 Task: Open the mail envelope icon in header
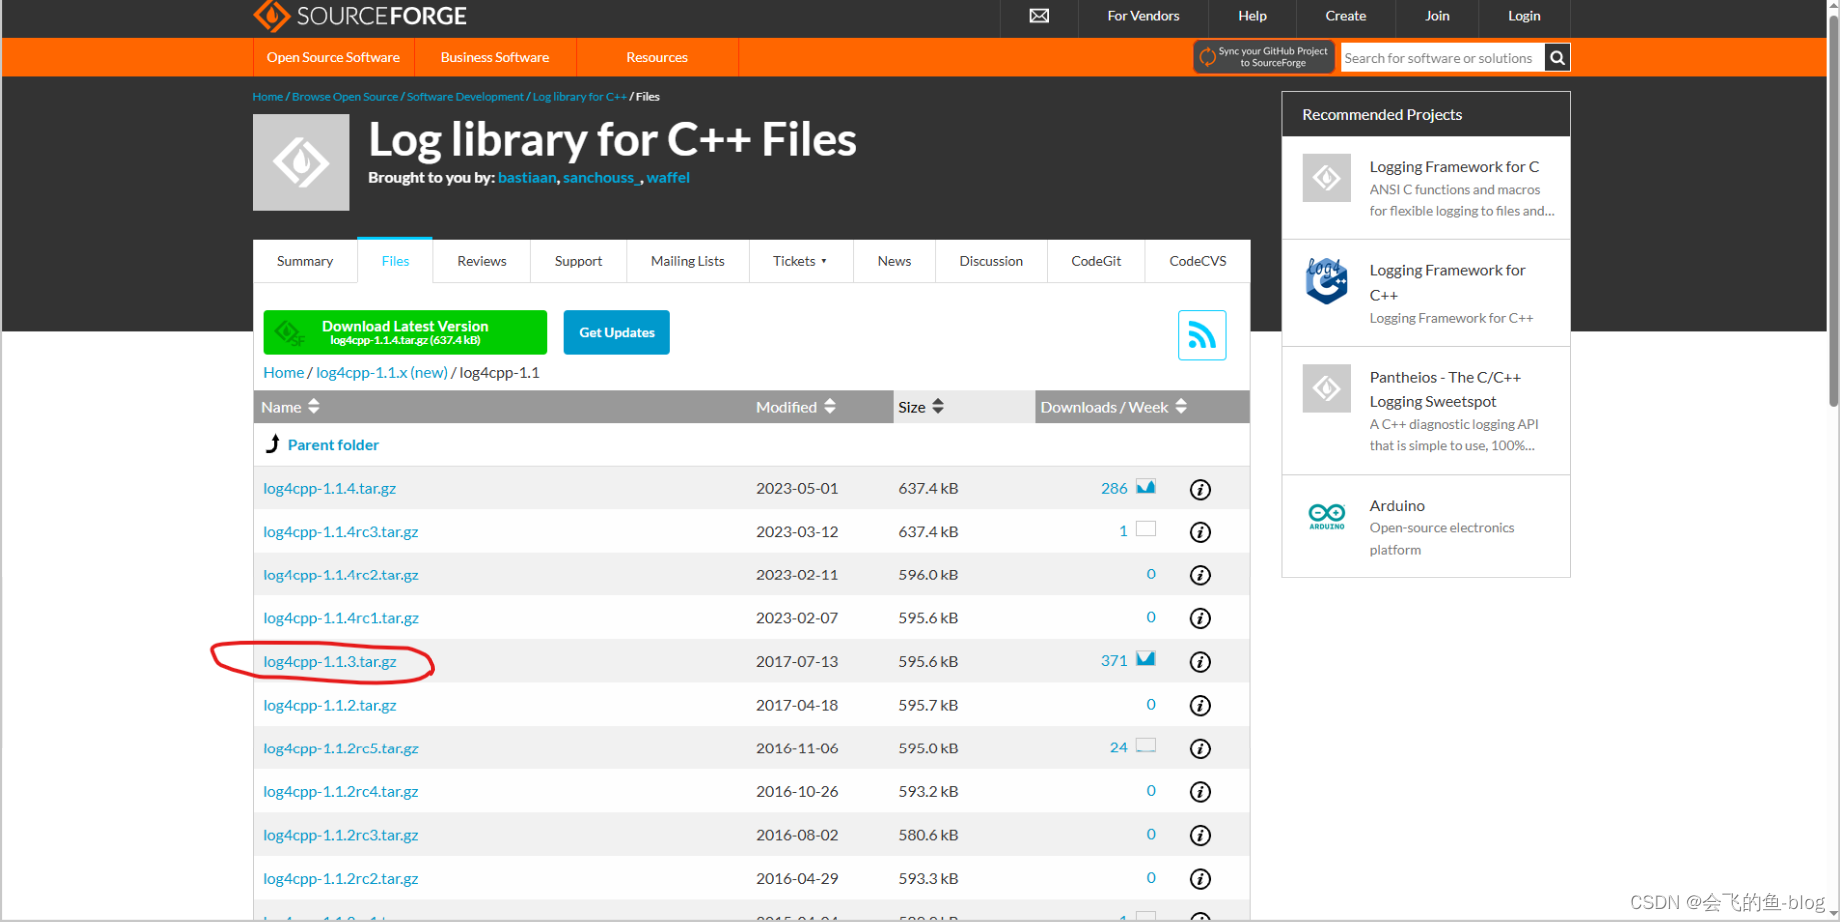(1039, 16)
